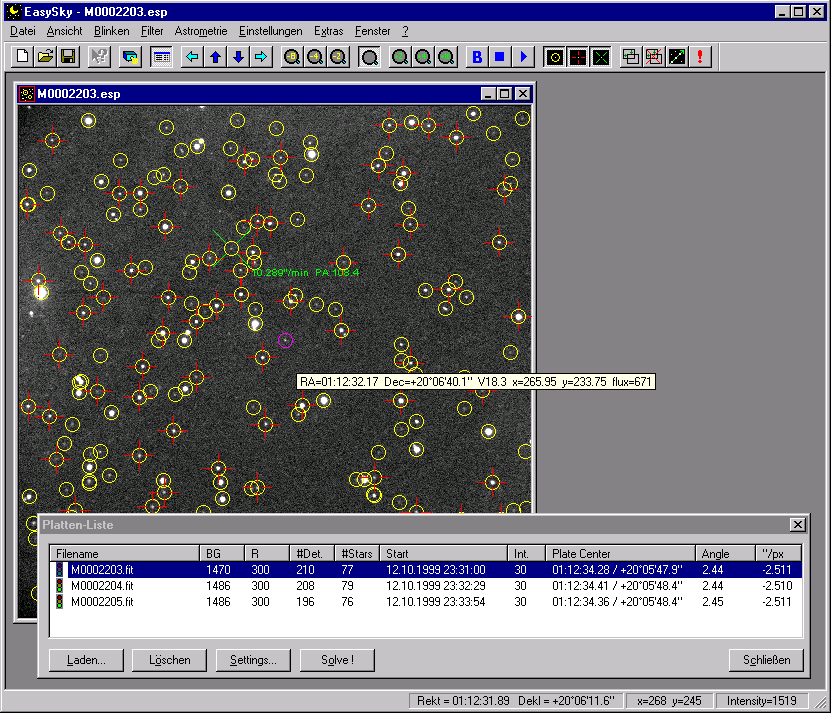Click the new file toolbar icon
This screenshot has height=713, width=831.
point(23,57)
